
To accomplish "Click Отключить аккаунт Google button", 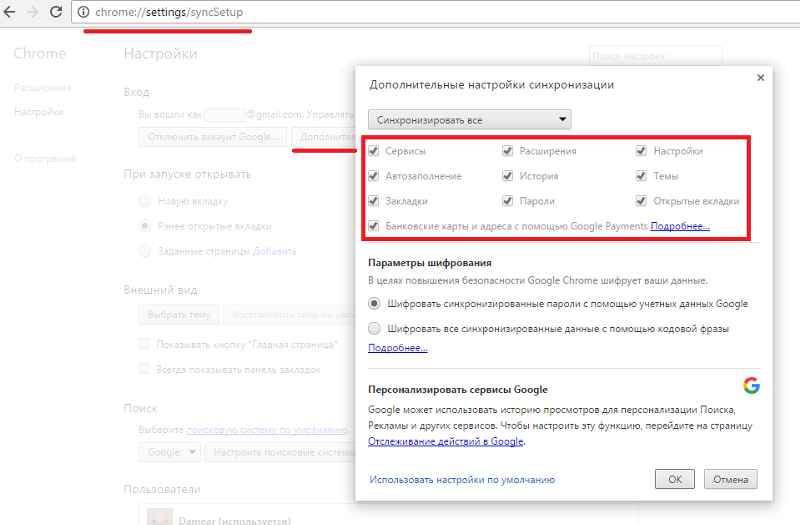I will 213,137.
